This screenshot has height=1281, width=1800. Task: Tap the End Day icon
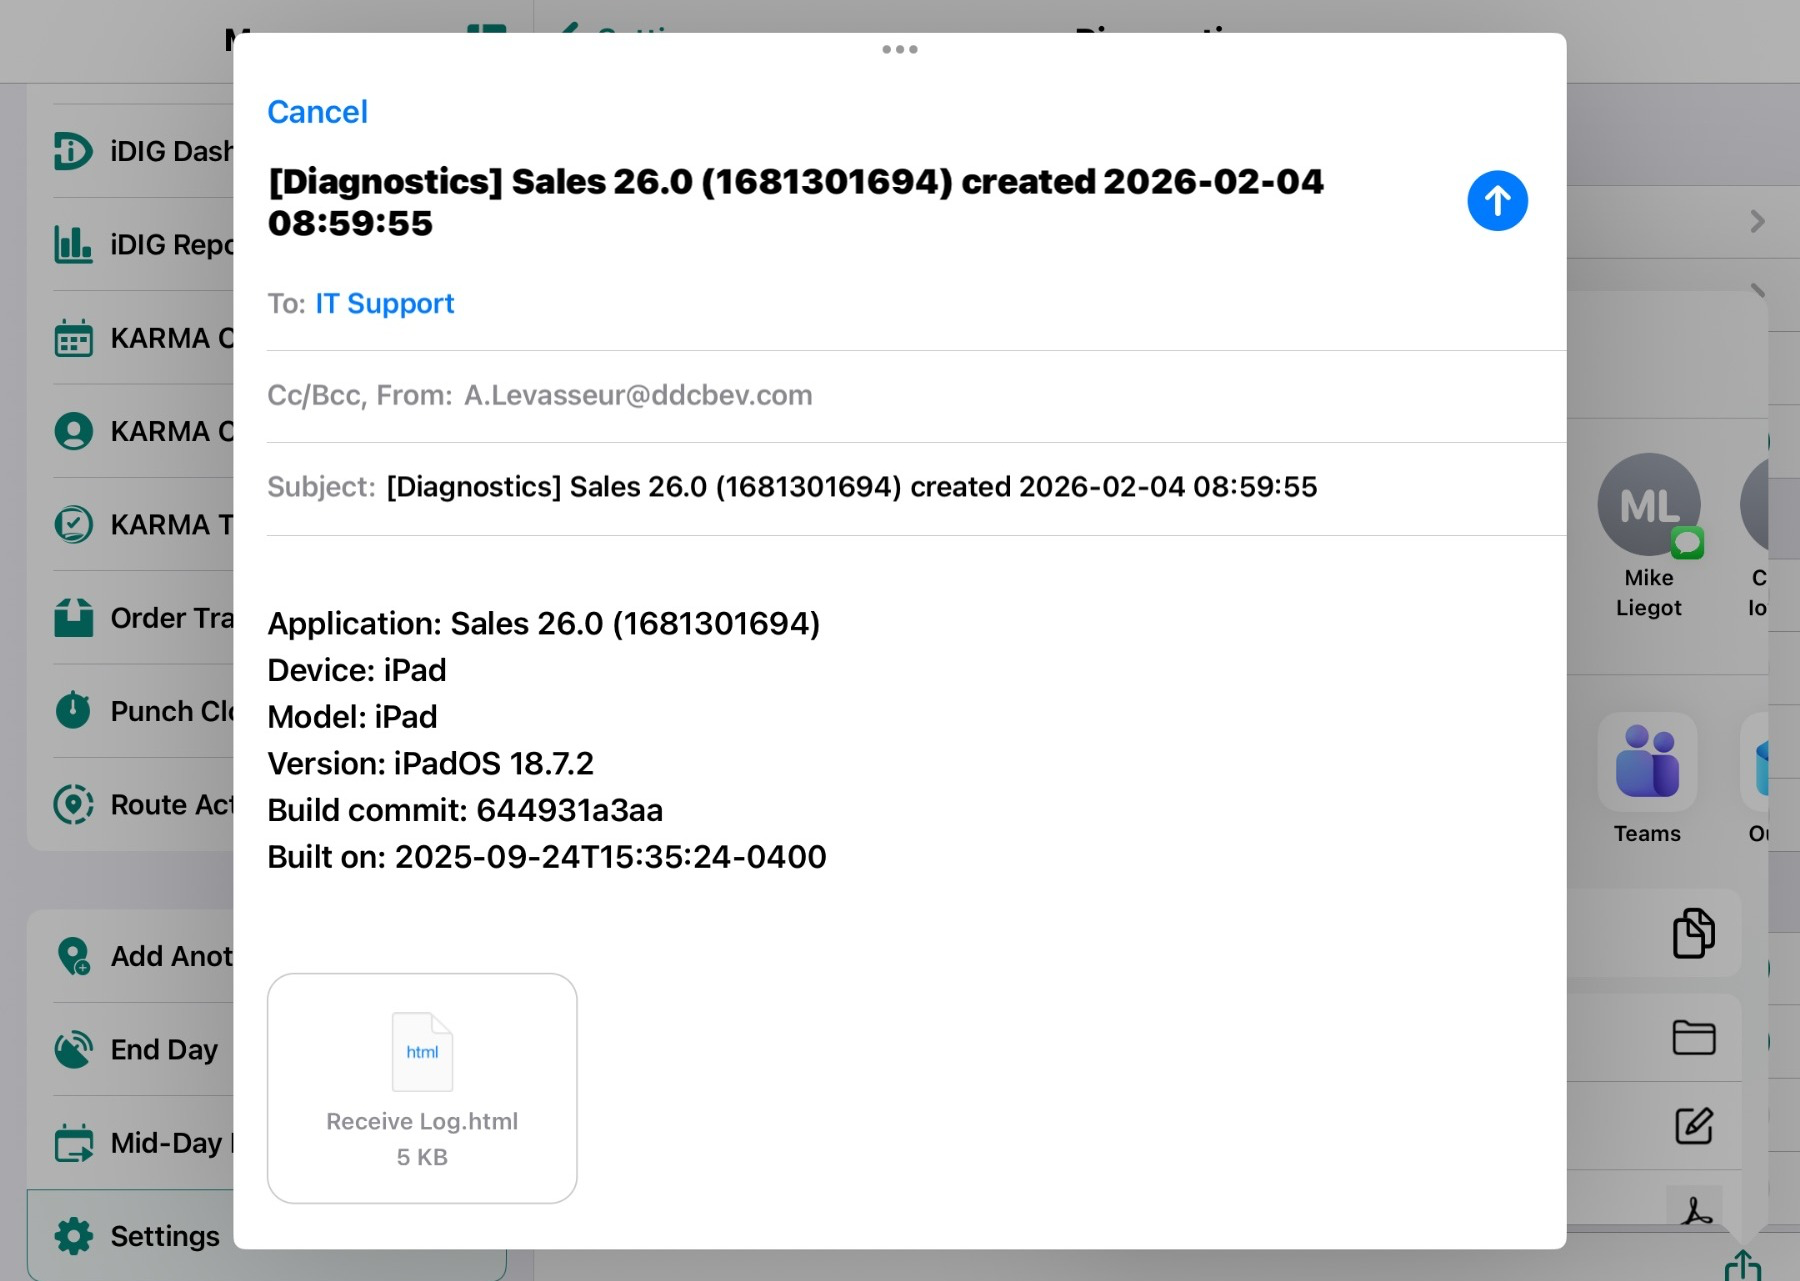pyautogui.click(x=73, y=1049)
